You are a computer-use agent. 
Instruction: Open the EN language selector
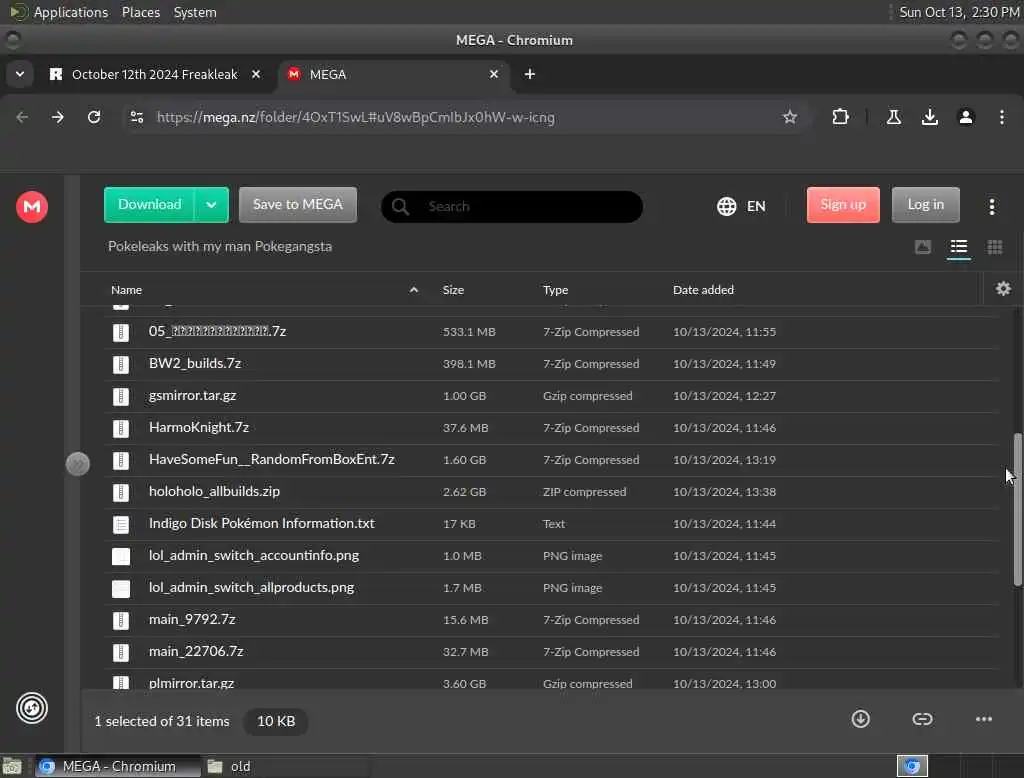tap(741, 206)
